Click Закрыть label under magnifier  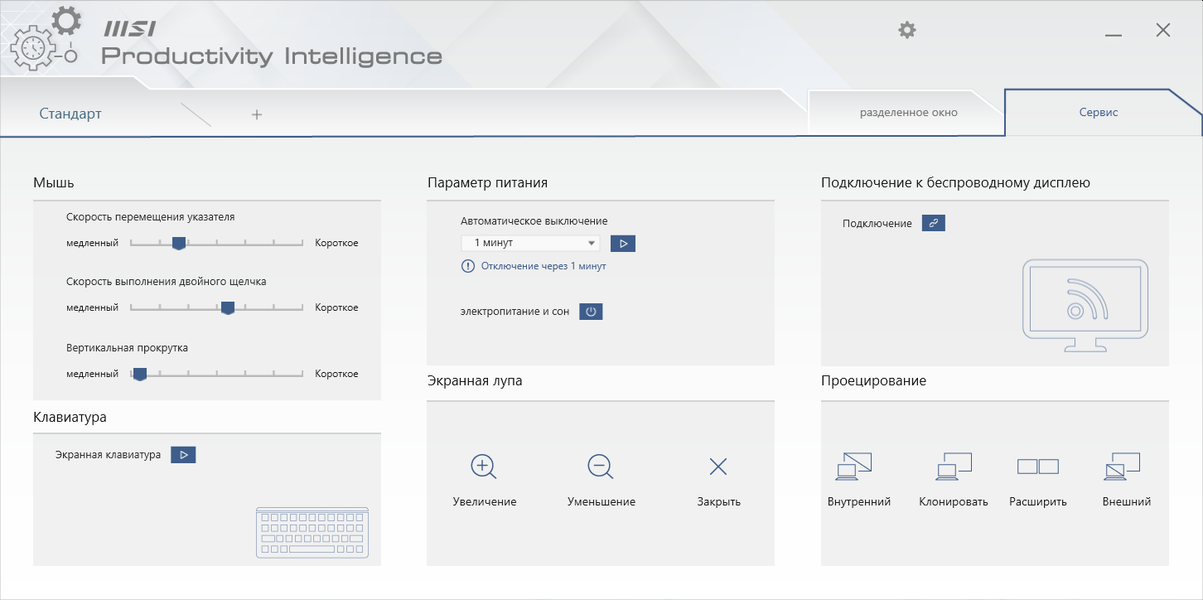coord(719,502)
